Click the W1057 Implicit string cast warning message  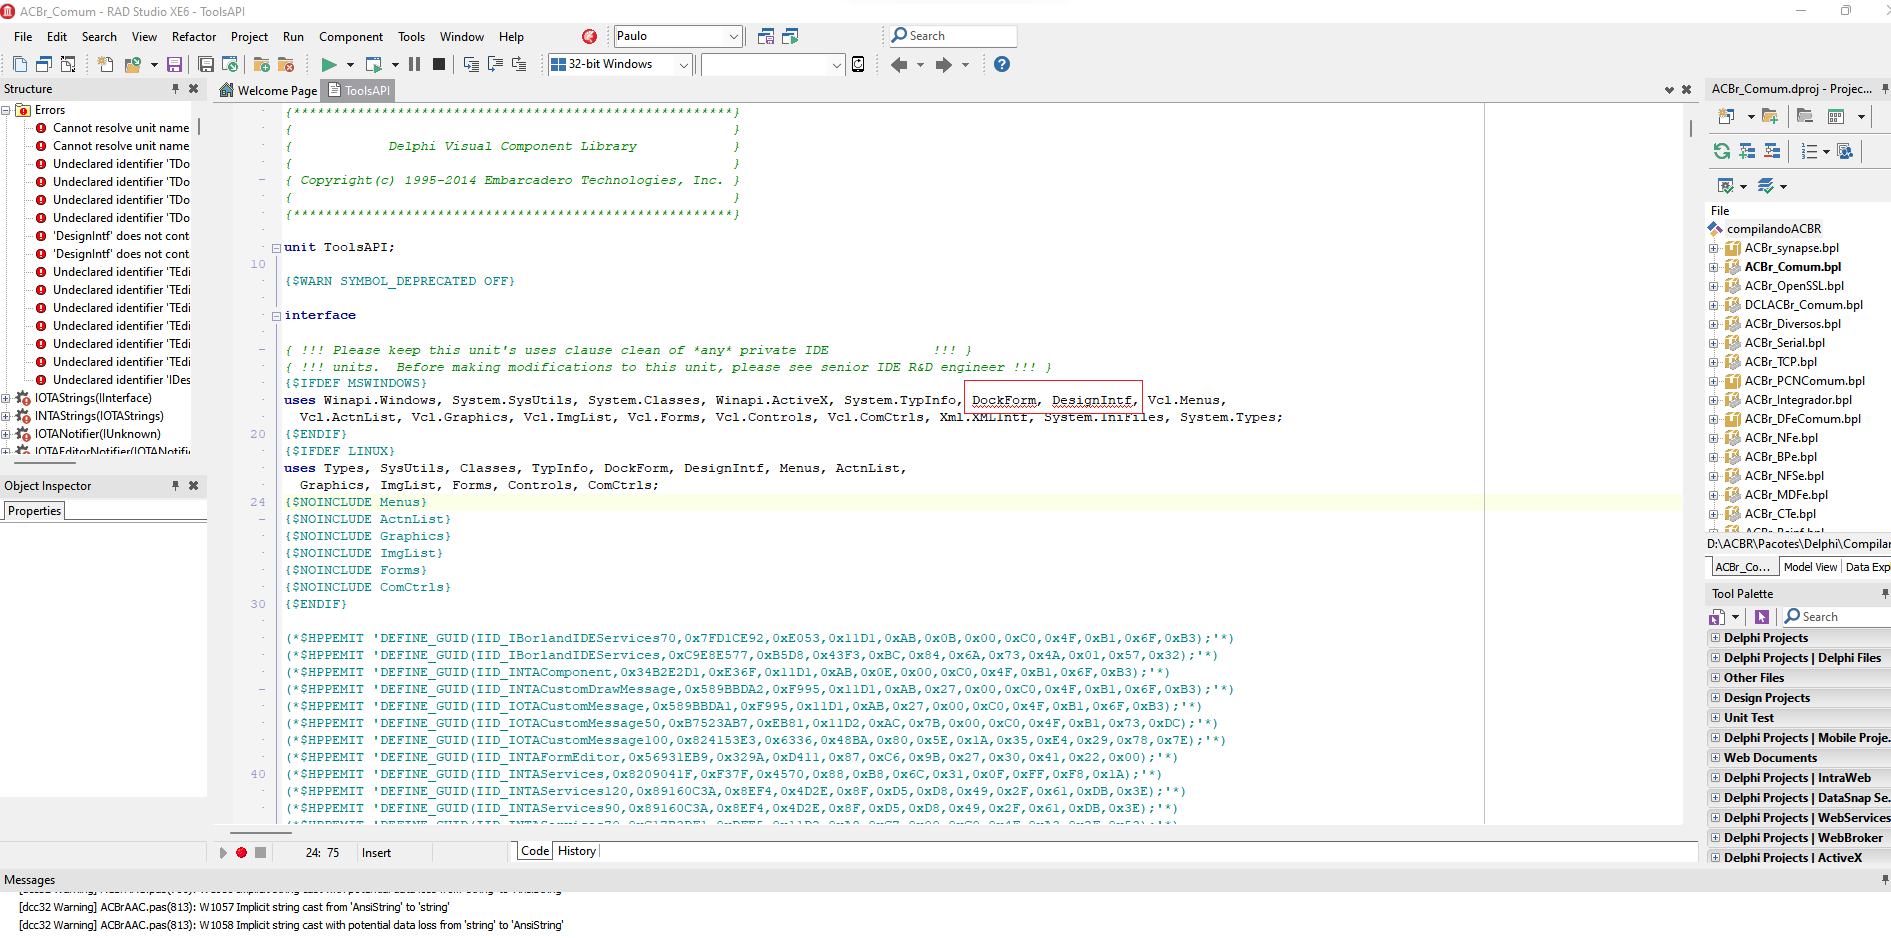pos(234,908)
